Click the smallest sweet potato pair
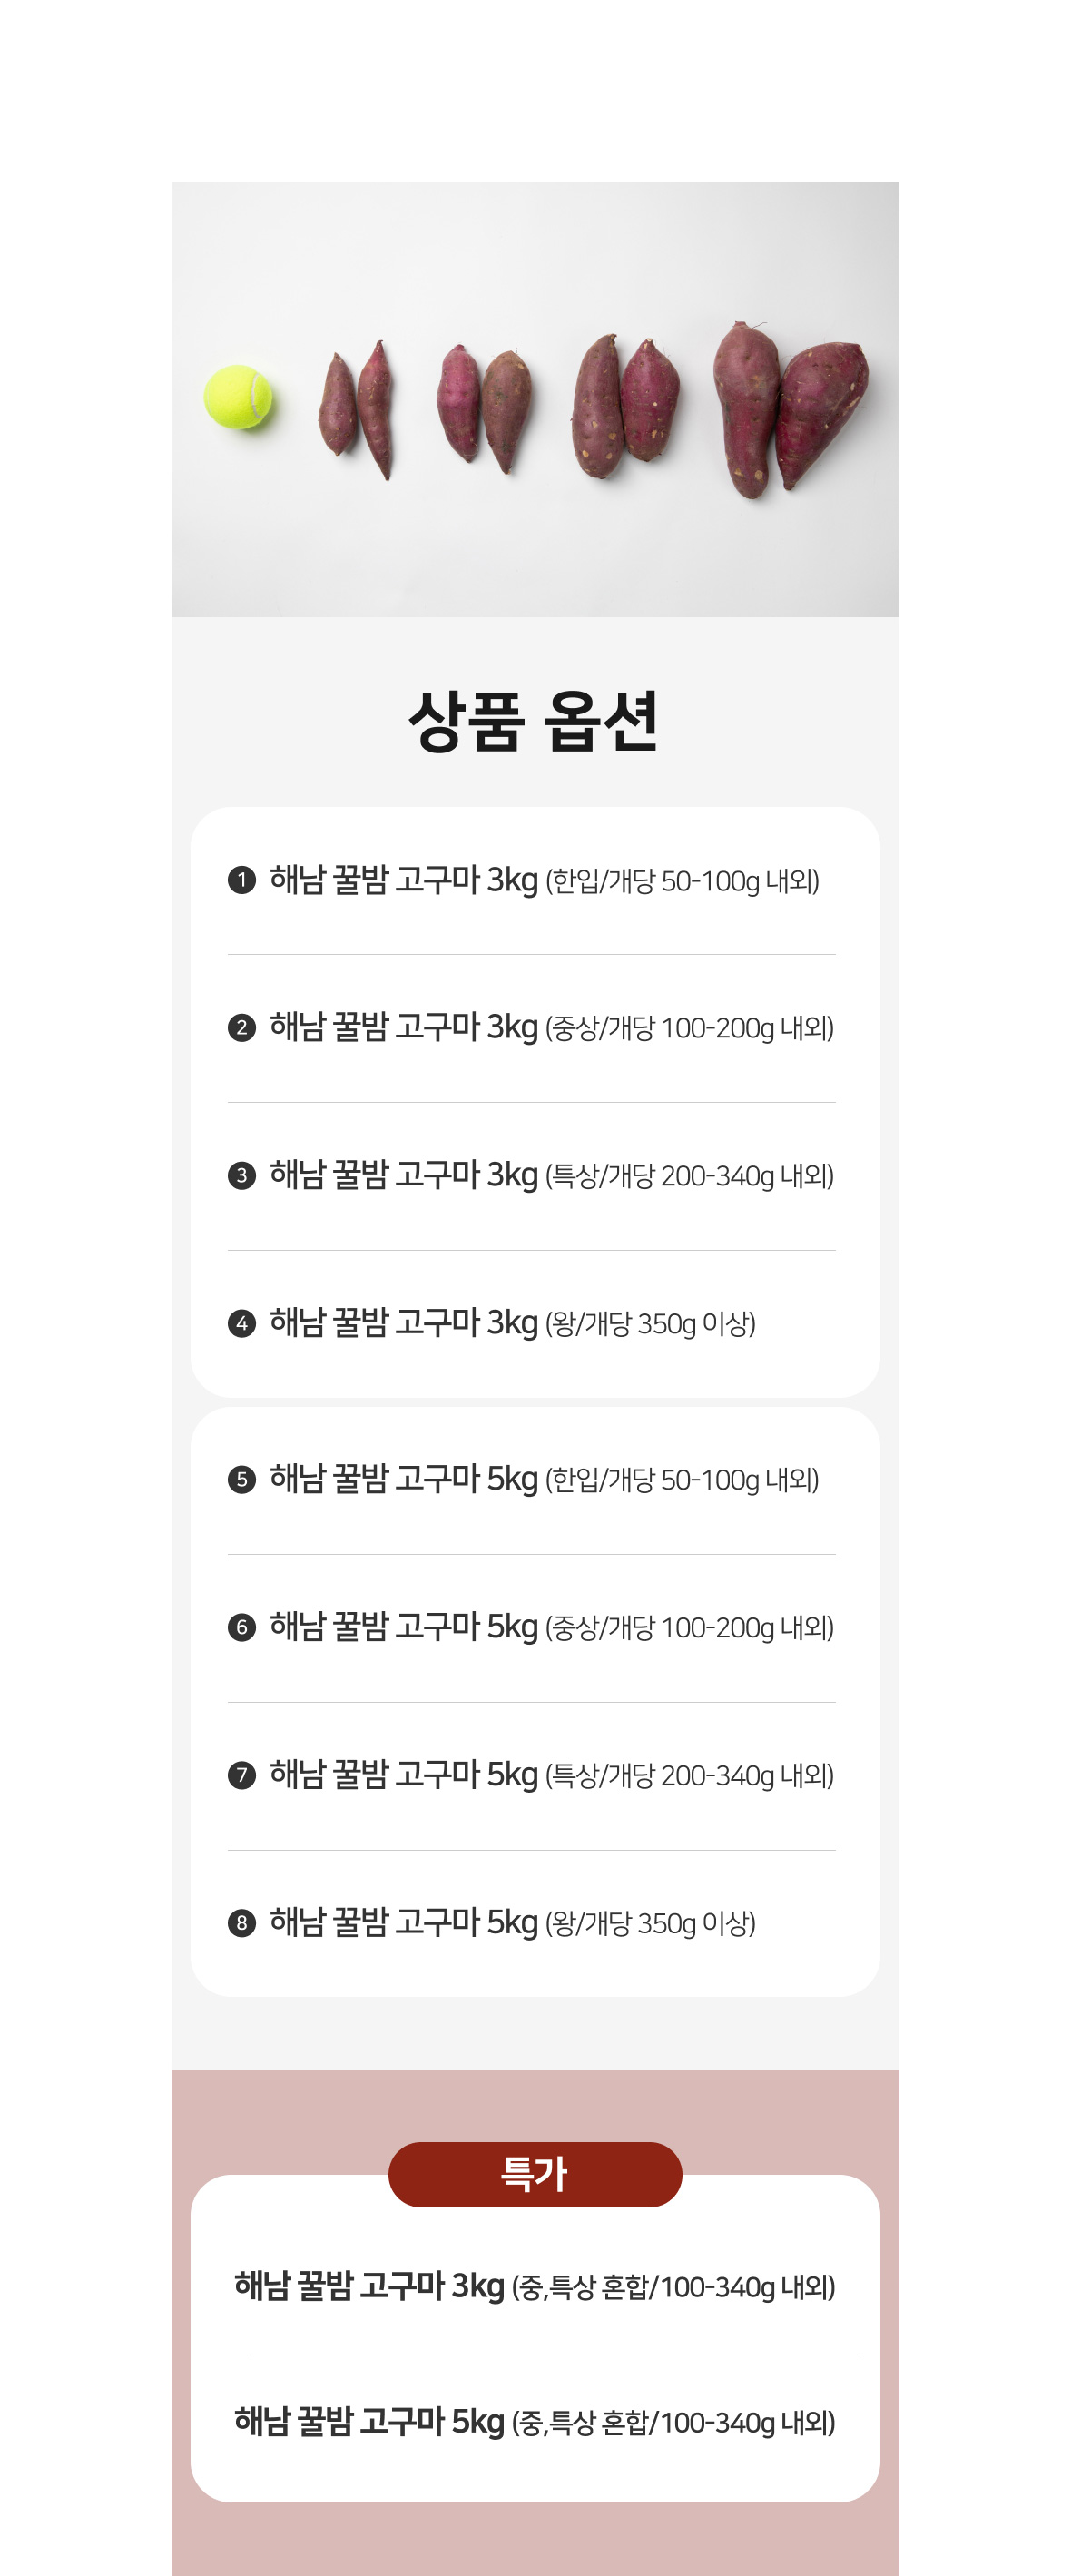1071x2576 pixels. [357, 410]
